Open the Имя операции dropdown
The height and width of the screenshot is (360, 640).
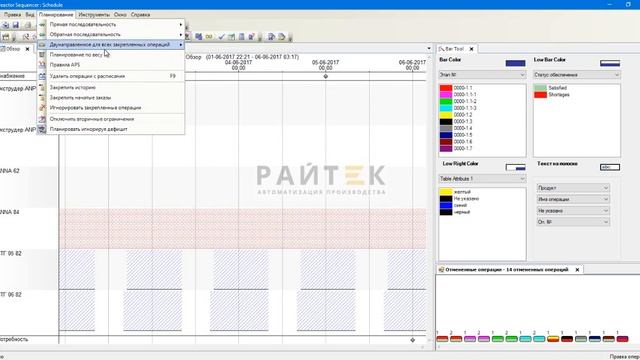click(573, 199)
